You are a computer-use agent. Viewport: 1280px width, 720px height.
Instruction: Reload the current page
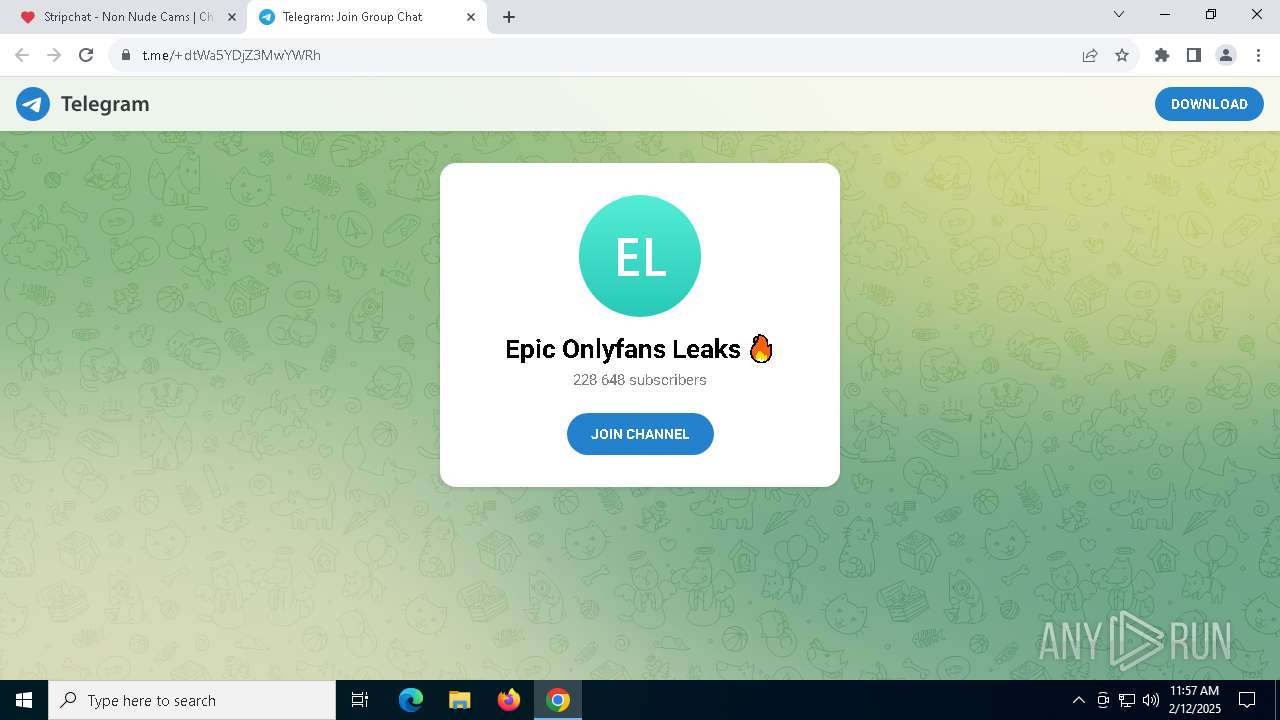click(x=86, y=55)
